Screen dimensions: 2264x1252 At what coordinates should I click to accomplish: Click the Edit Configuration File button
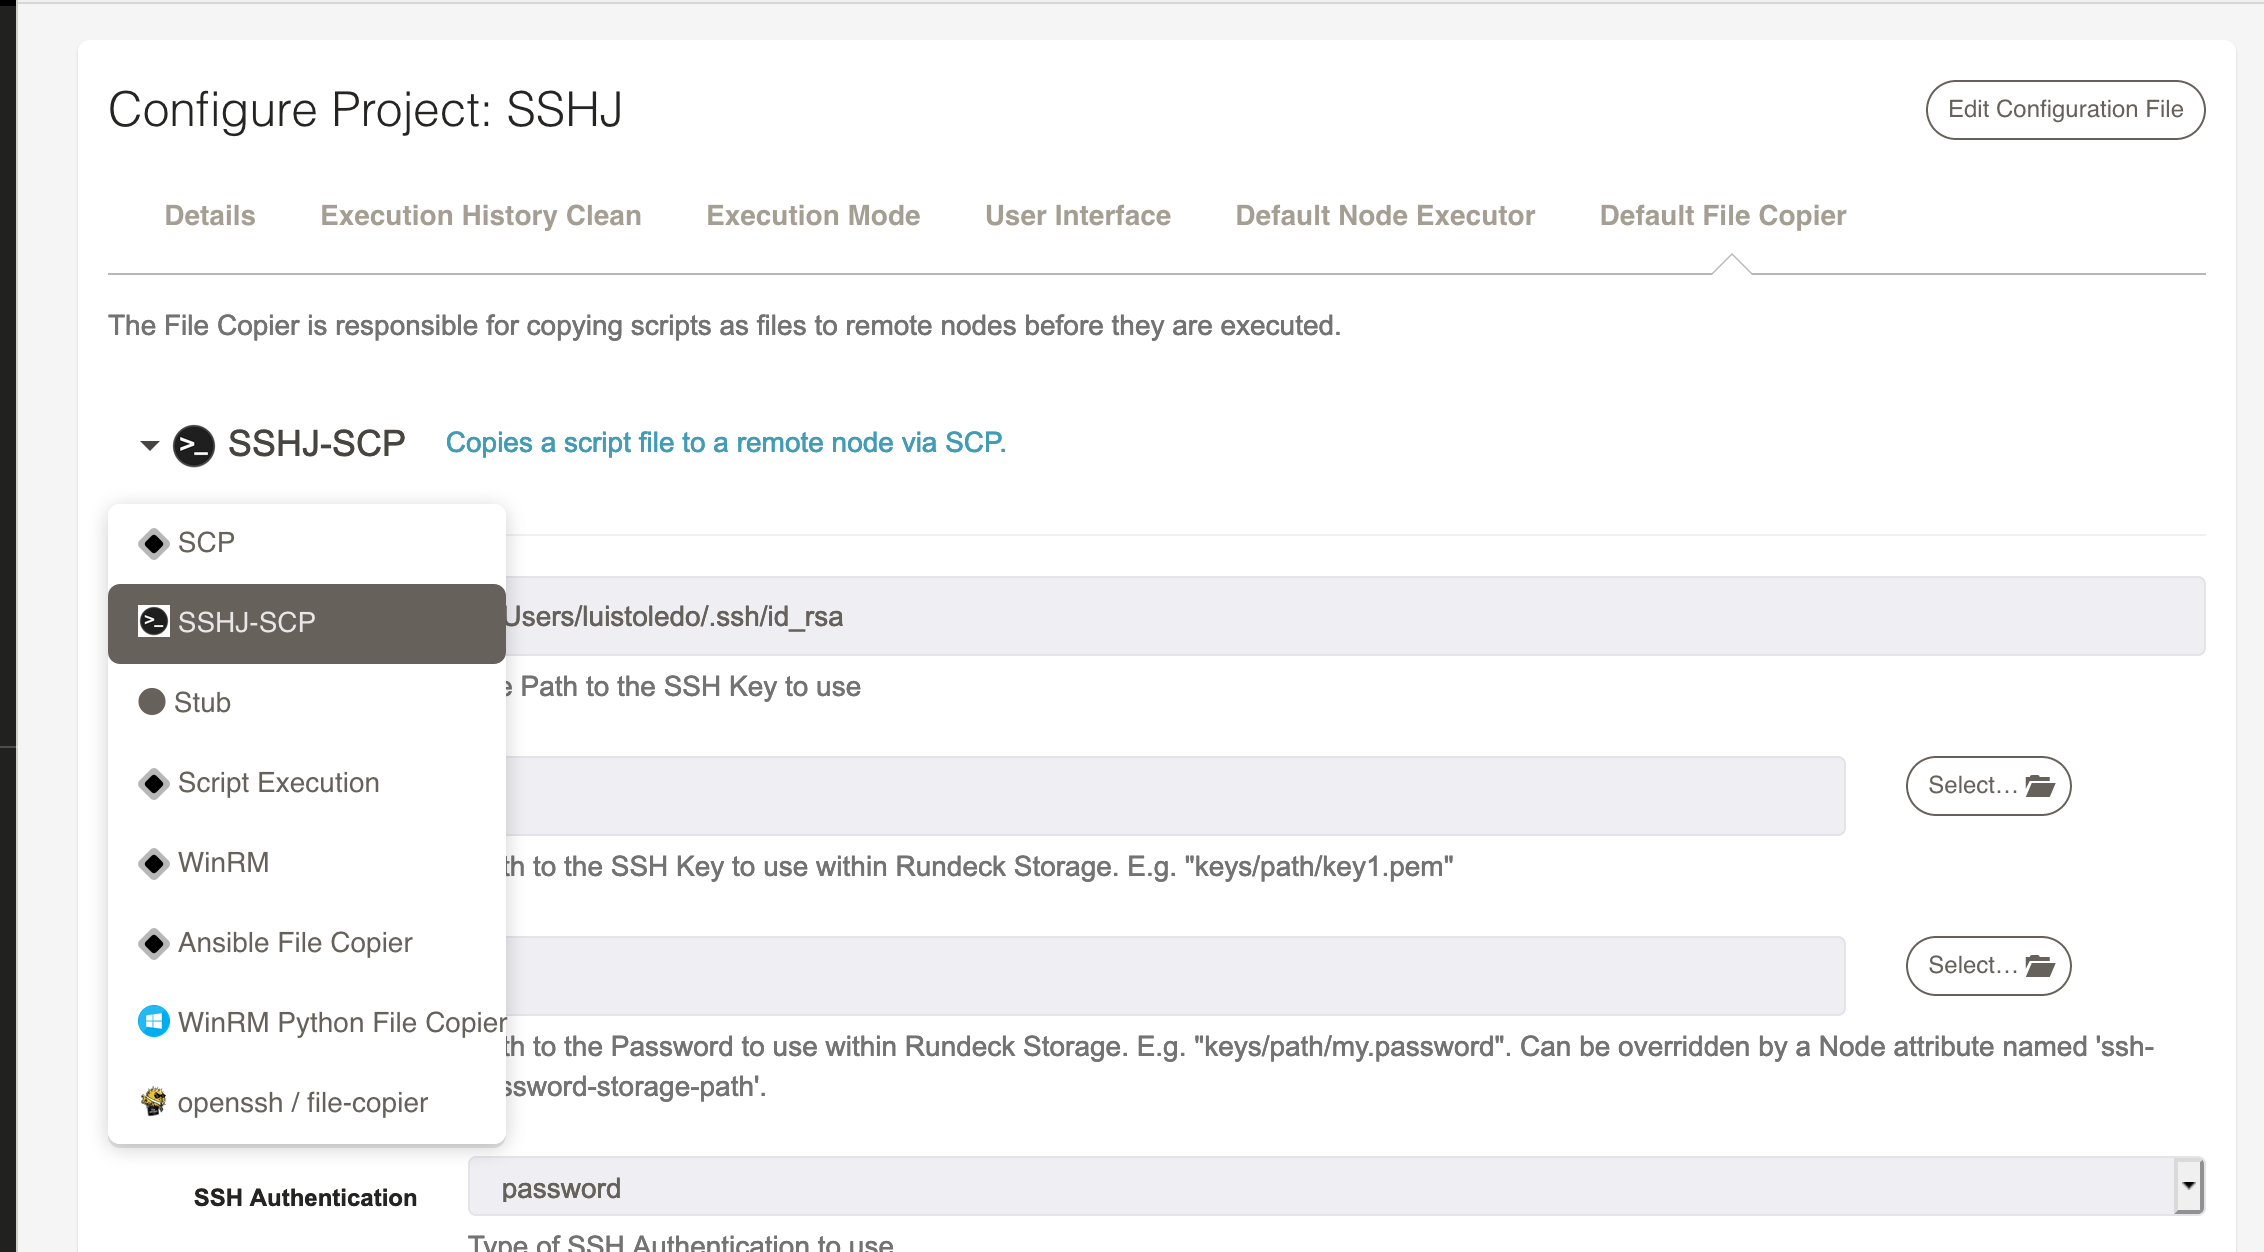click(2064, 109)
